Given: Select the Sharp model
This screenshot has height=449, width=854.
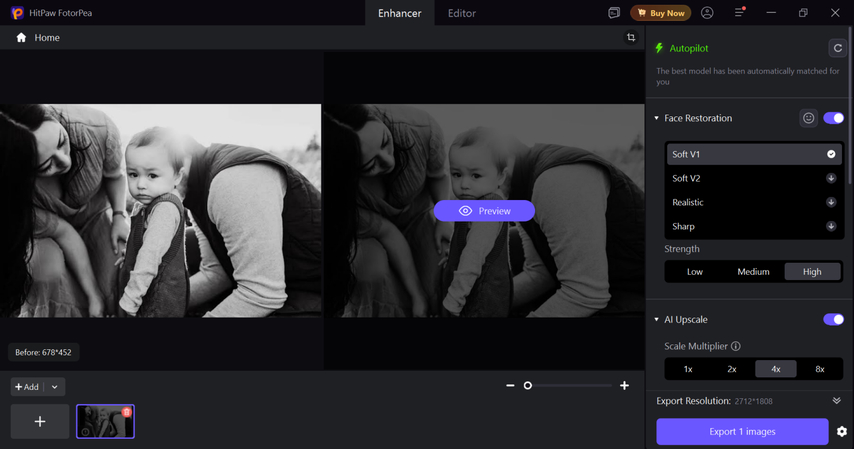Looking at the screenshot, I should [x=754, y=226].
